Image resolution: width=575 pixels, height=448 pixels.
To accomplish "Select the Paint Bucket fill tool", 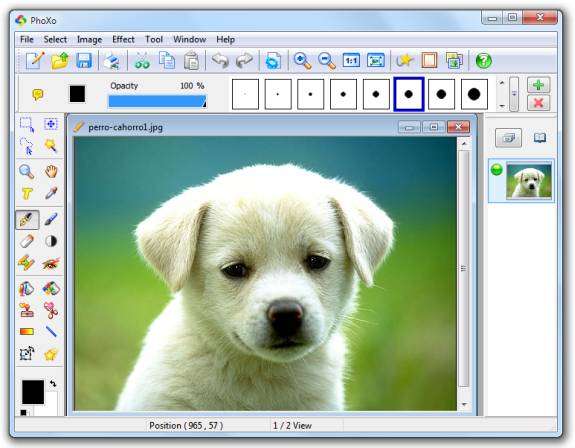I will pyautogui.click(x=27, y=289).
